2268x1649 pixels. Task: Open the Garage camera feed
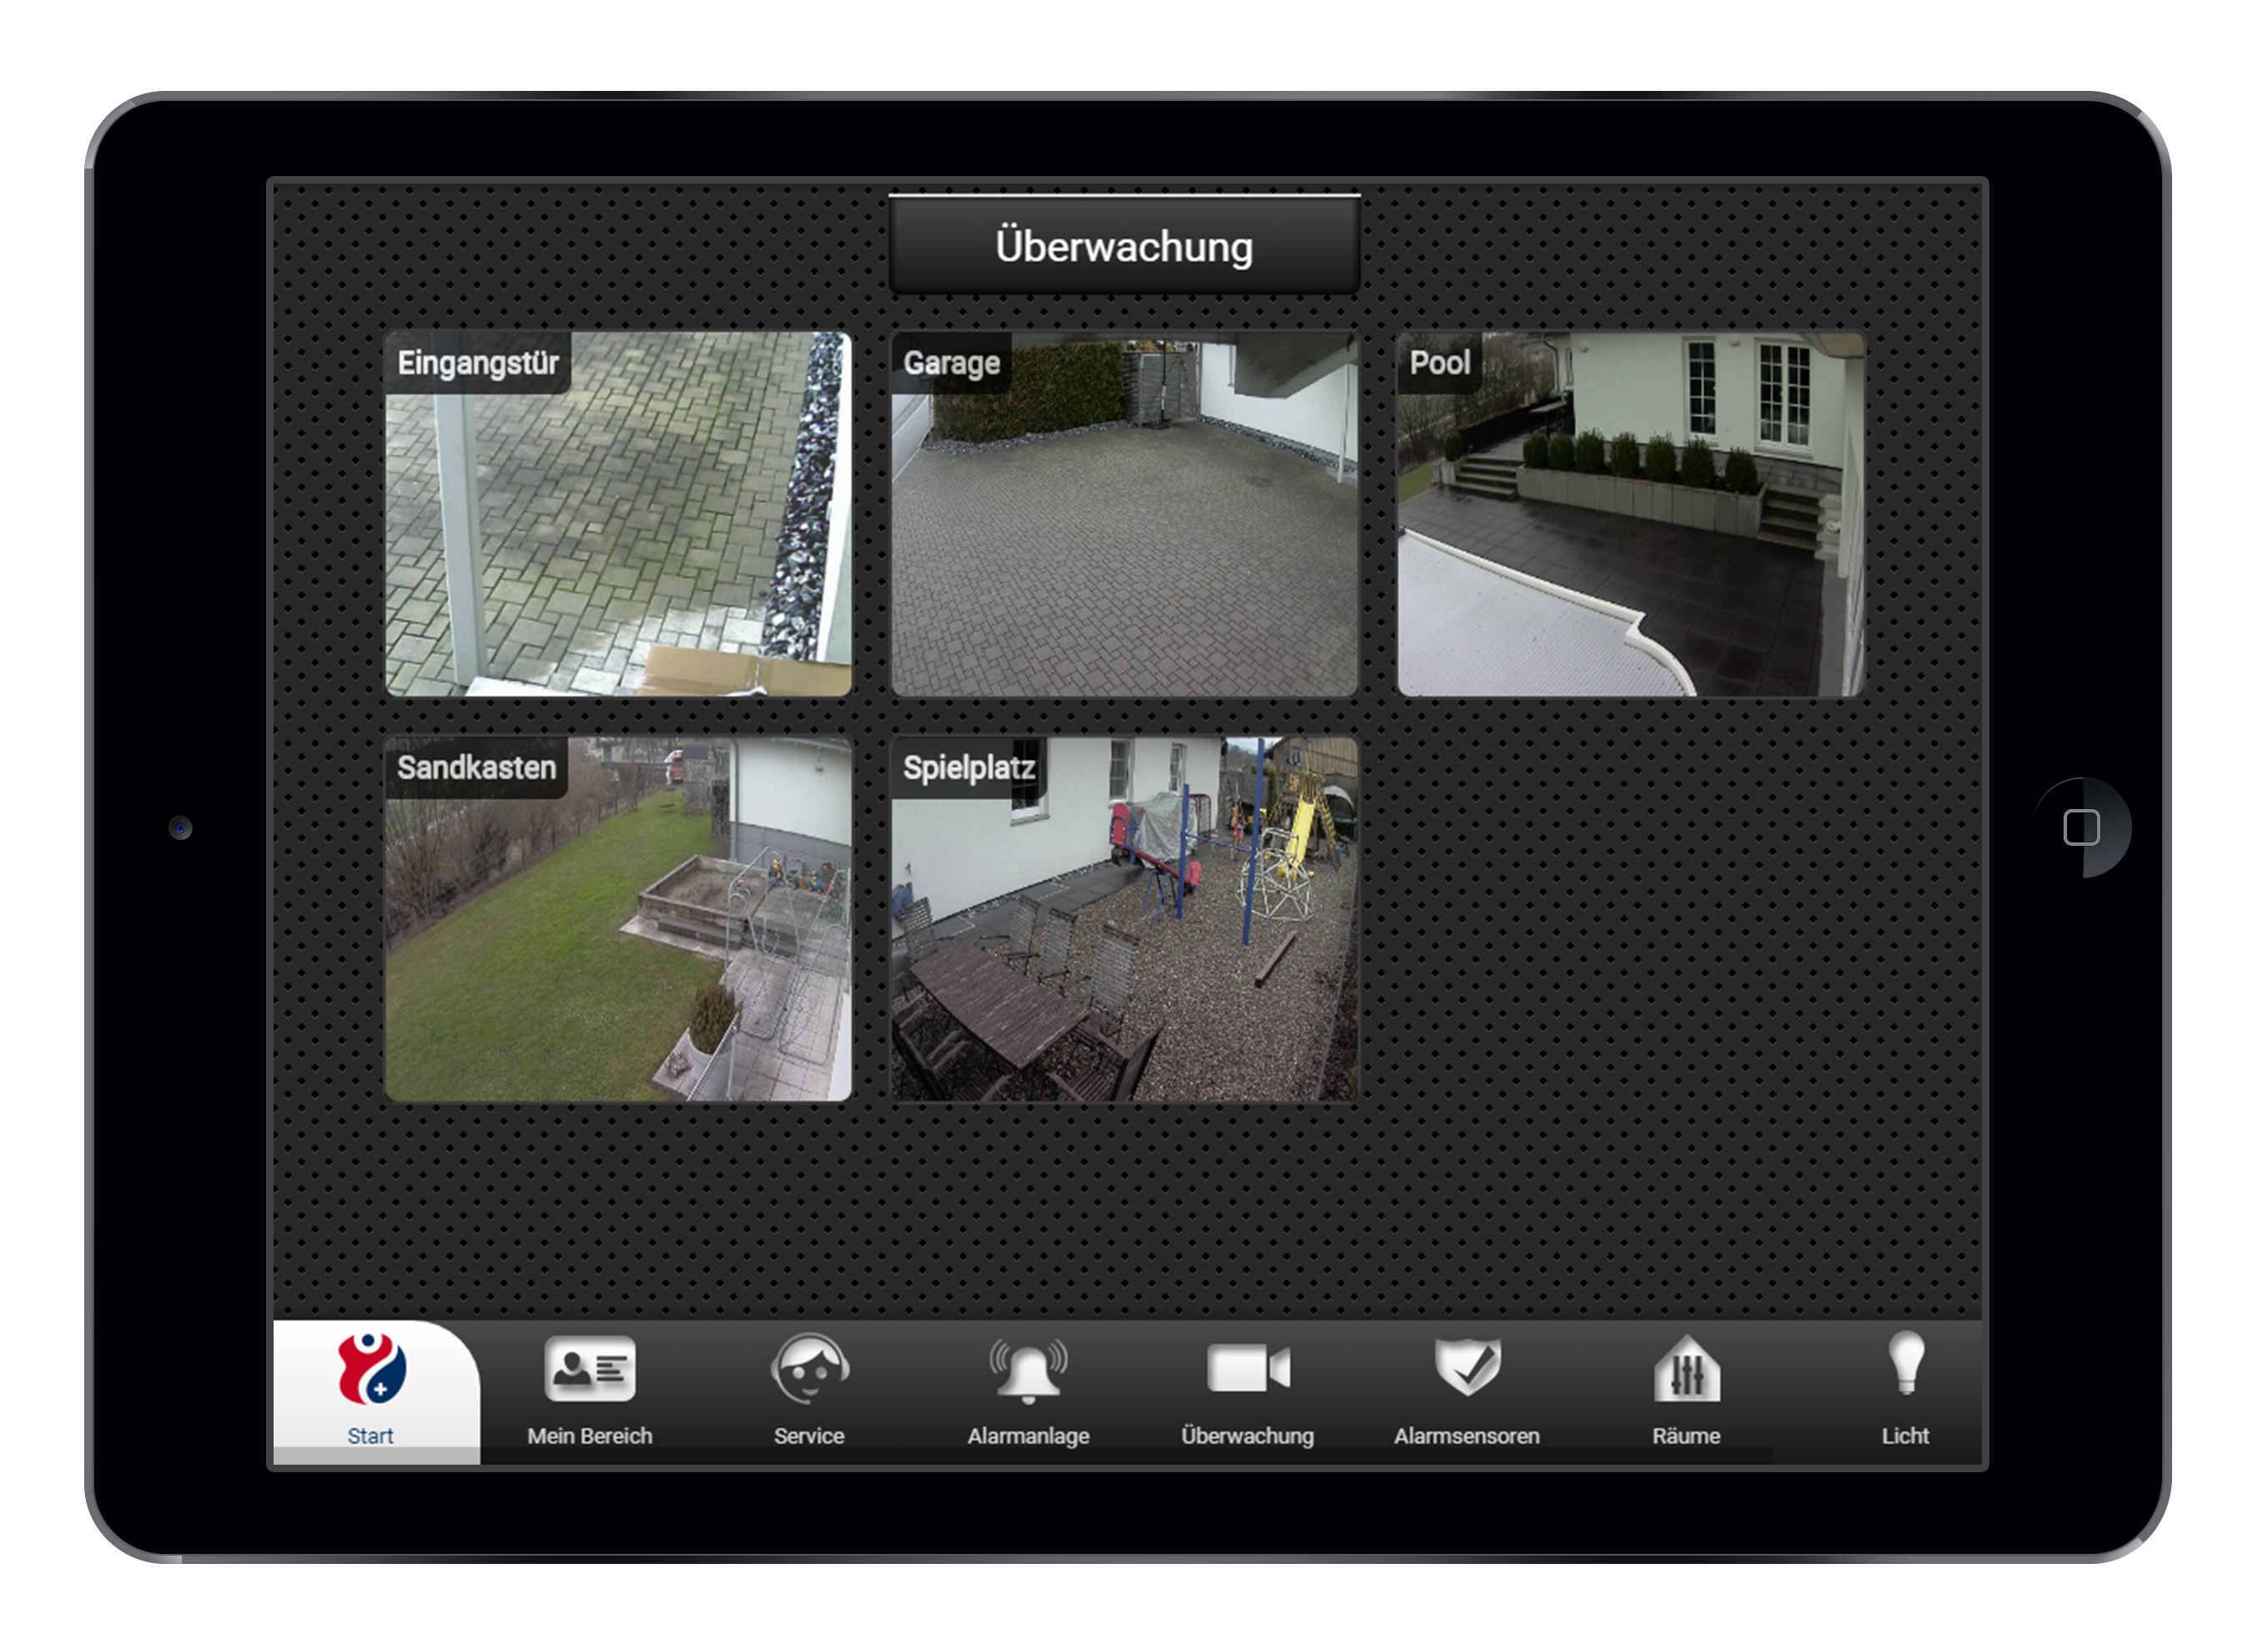coord(1125,514)
